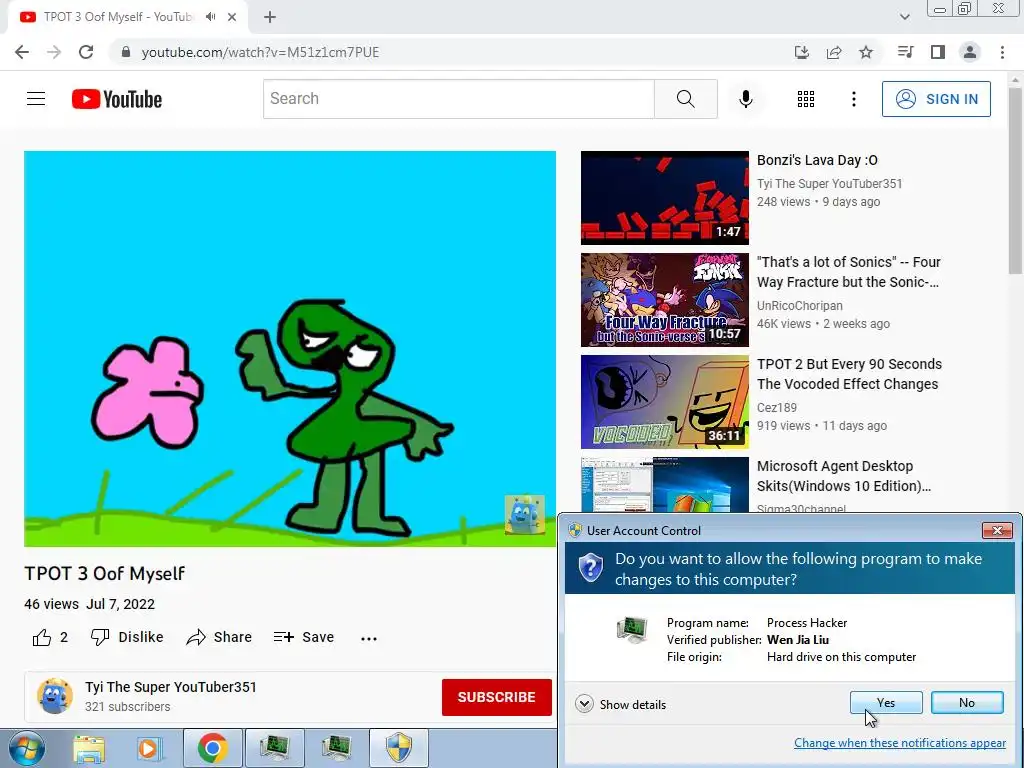This screenshot has height=768, width=1024.
Task: Mute the tab via speaker icon
Action: tap(210, 17)
